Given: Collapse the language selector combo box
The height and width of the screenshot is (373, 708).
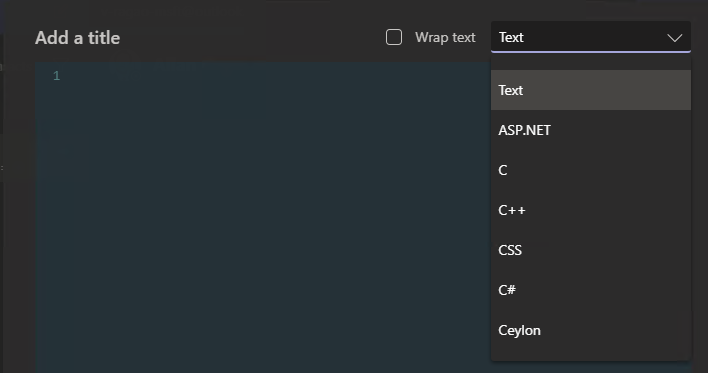Looking at the screenshot, I should pos(591,37).
